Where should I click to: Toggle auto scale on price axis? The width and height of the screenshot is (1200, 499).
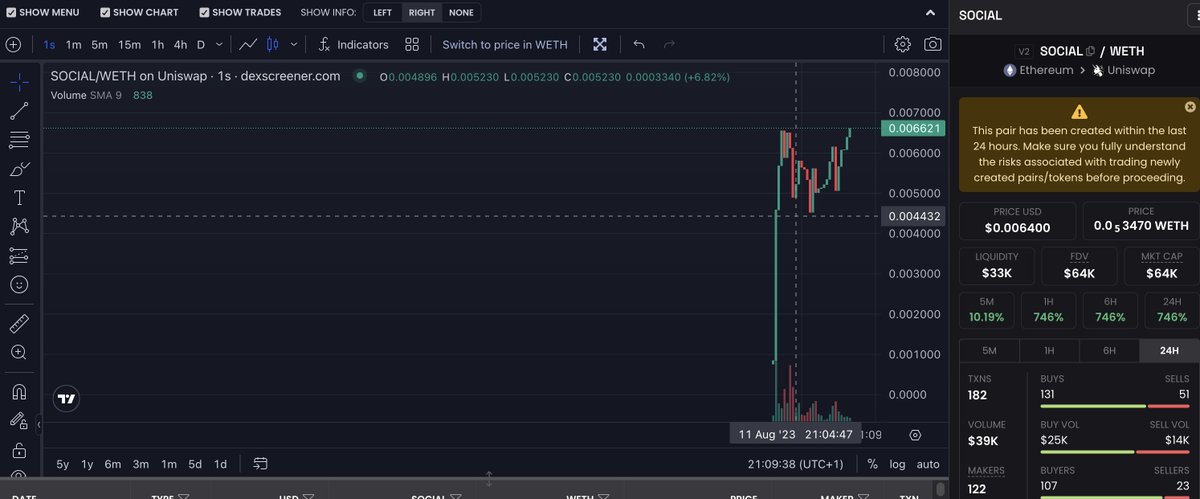928,464
